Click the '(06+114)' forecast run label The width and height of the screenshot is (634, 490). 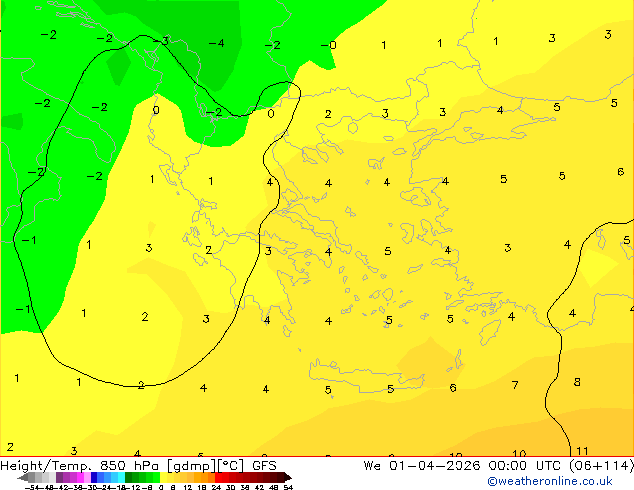click(601, 466)
